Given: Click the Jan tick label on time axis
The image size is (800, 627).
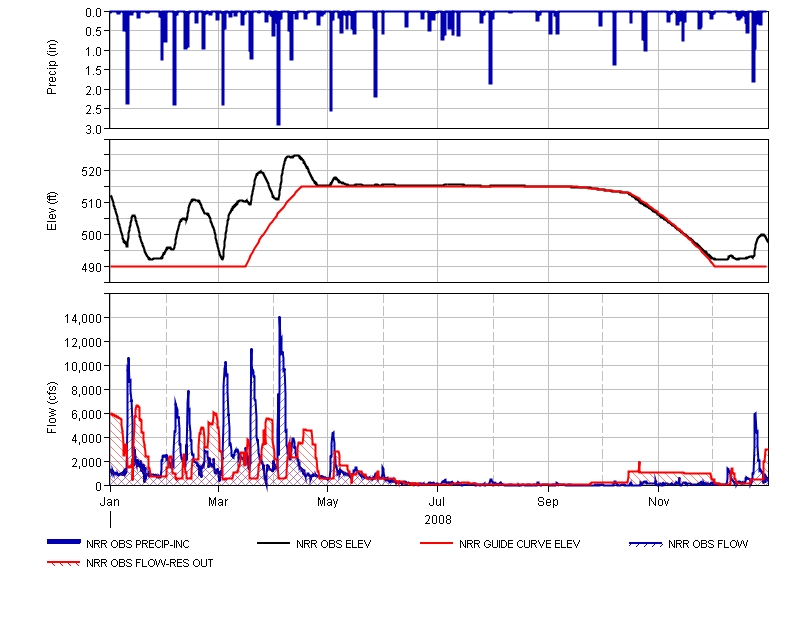Looking at the screenshot, I should (x=110, y=502).
